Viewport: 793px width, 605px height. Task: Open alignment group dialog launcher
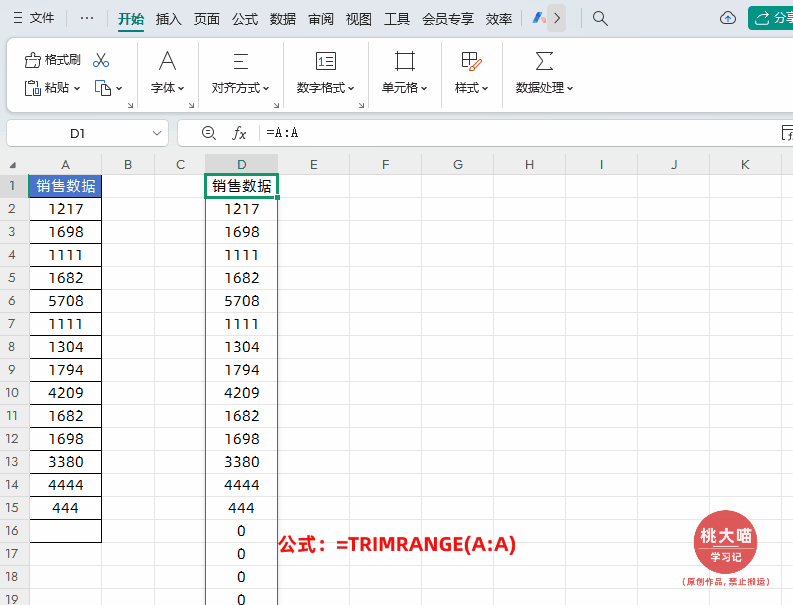[276, 105]
